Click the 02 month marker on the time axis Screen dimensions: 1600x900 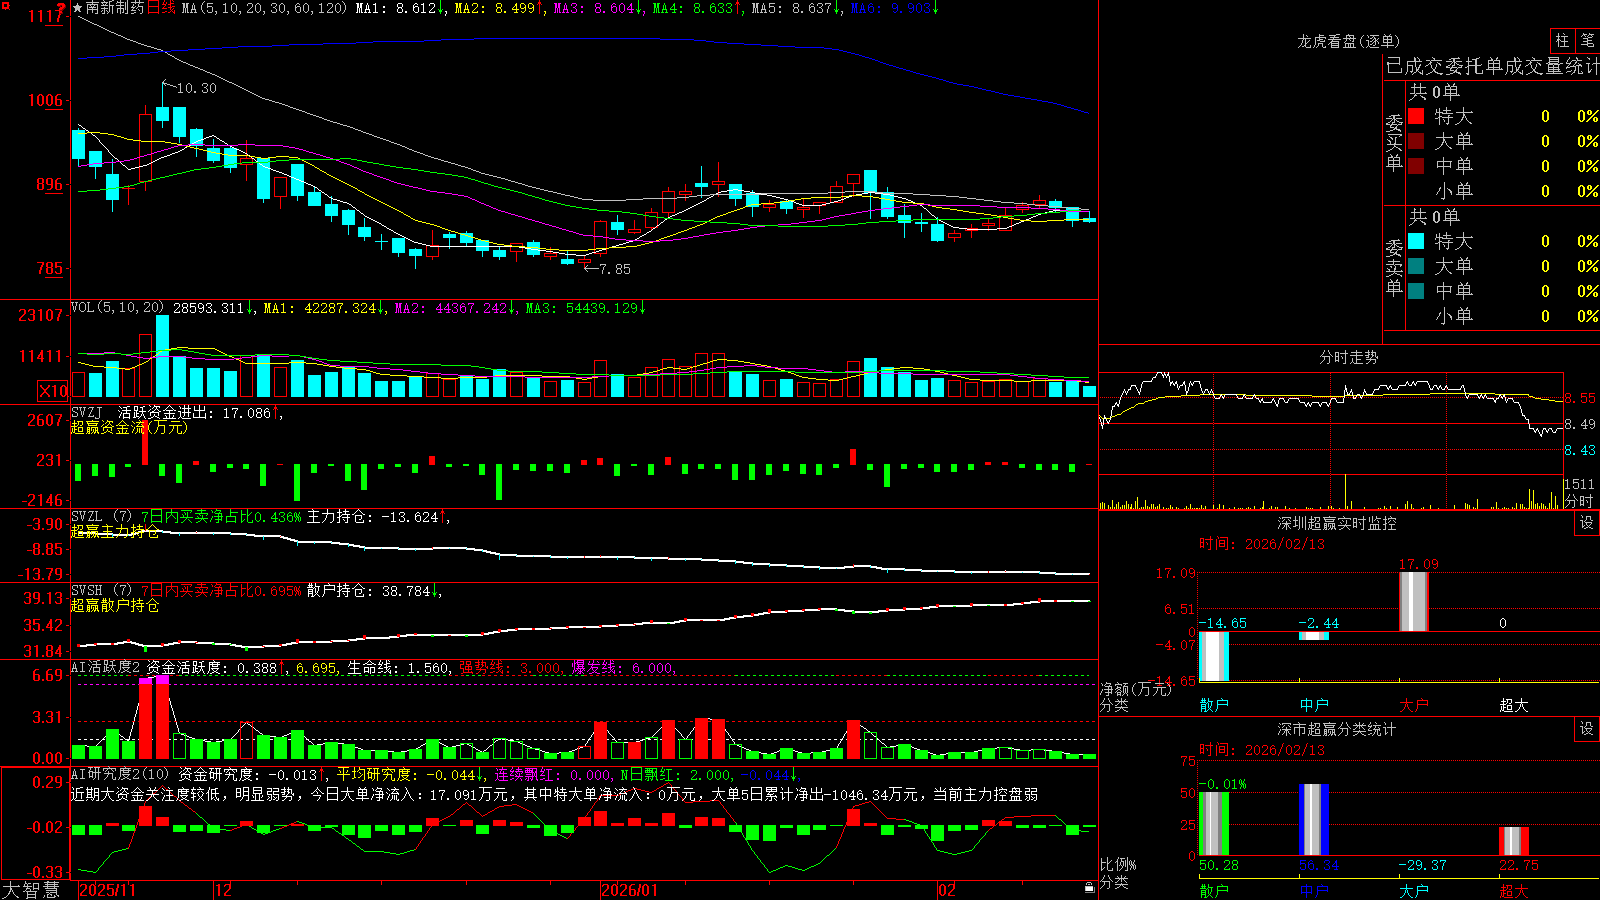pos(947,890)
